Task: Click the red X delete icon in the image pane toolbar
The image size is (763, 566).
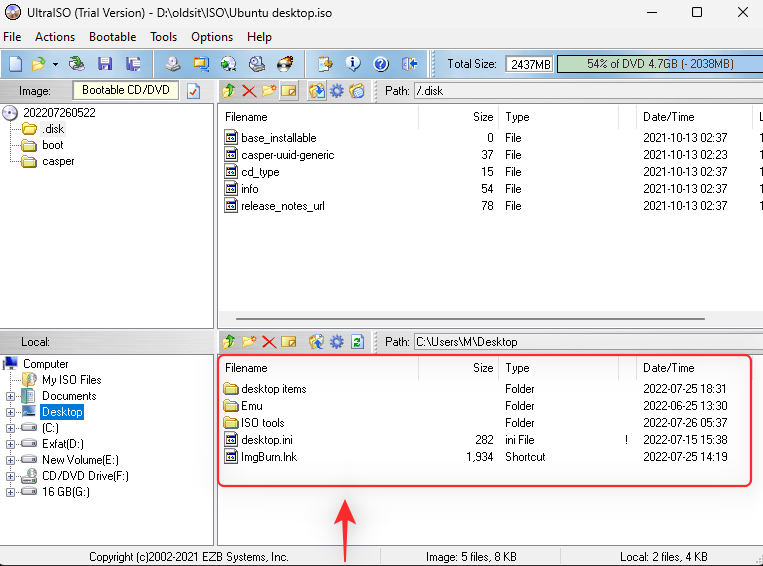Action: (x=249, y=91)
